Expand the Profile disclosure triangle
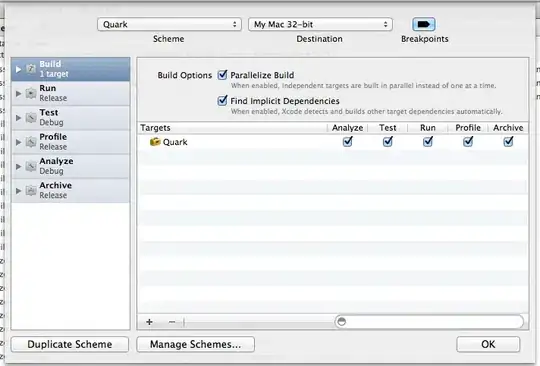Screen dimensions: 540x366 coord(18,142)
